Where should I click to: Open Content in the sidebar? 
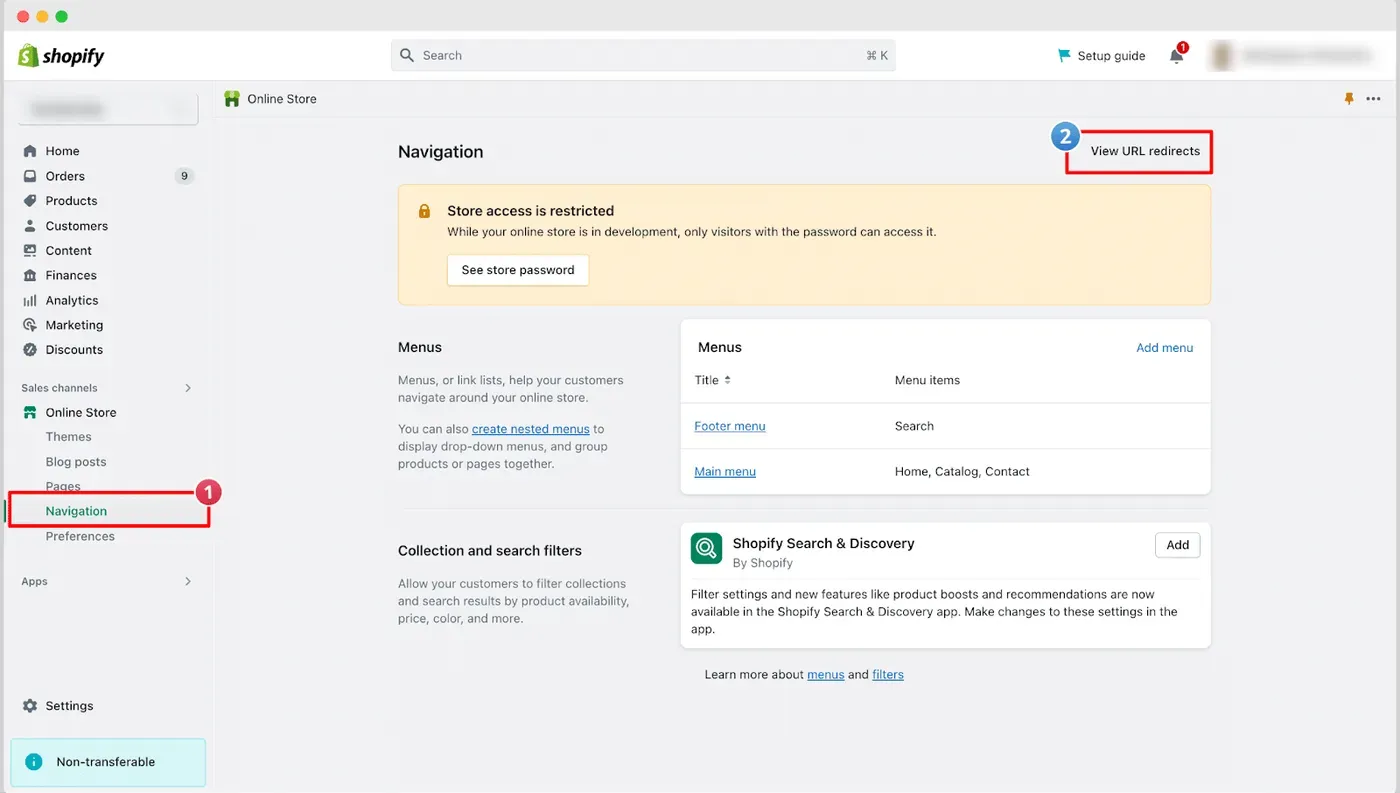tap(68, 251)
